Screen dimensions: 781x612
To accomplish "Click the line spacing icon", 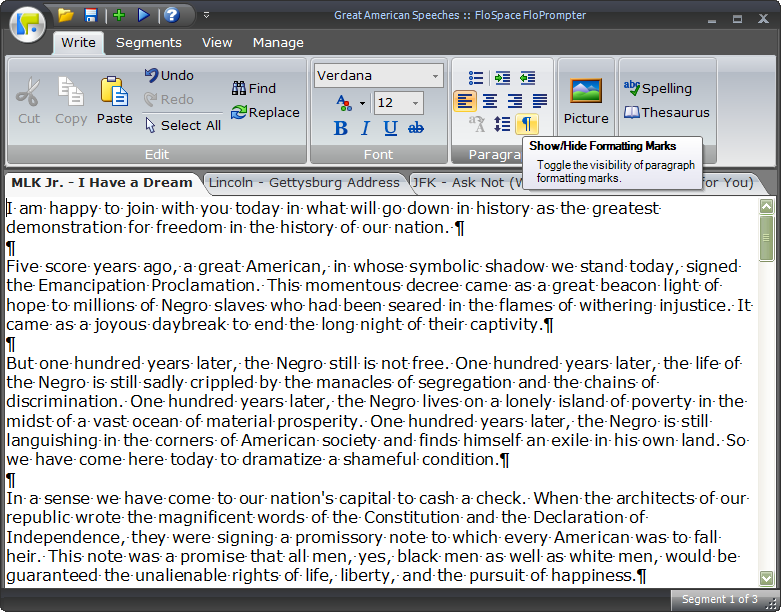I will point(502,124).
